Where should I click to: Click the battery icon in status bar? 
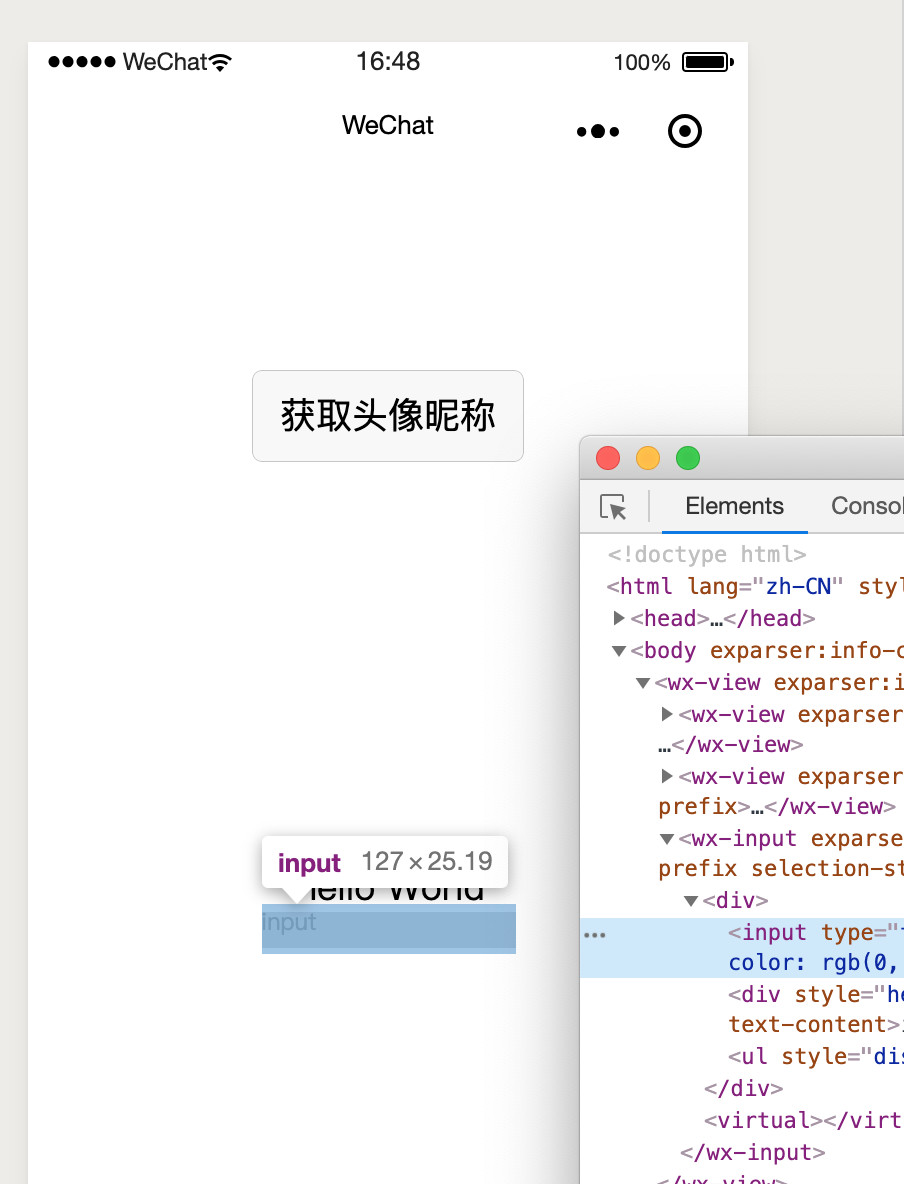point(708,62)
